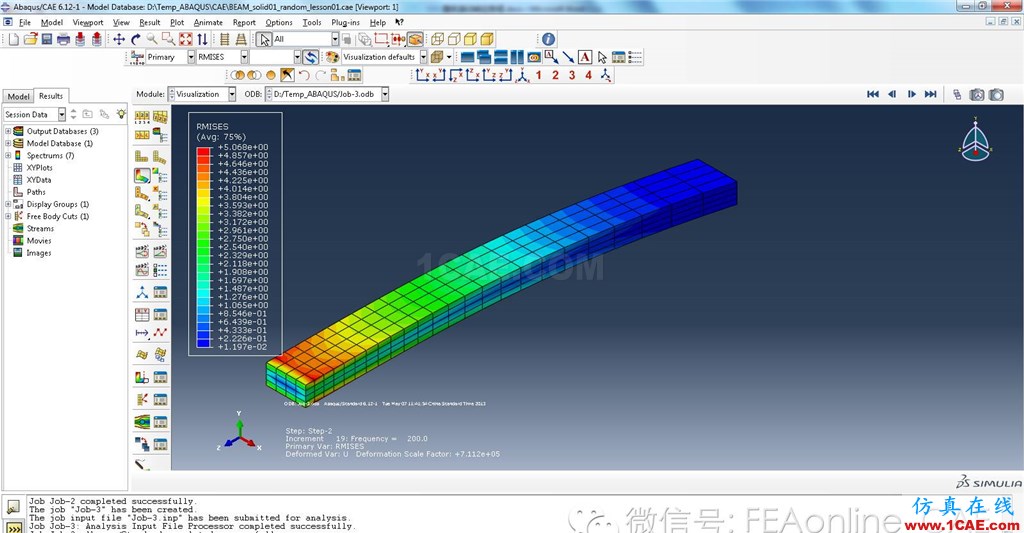The width and height of the screenshot is (1024, 533).
Task: Open the Plug-ins menu
Action: (x=345, y=22)
